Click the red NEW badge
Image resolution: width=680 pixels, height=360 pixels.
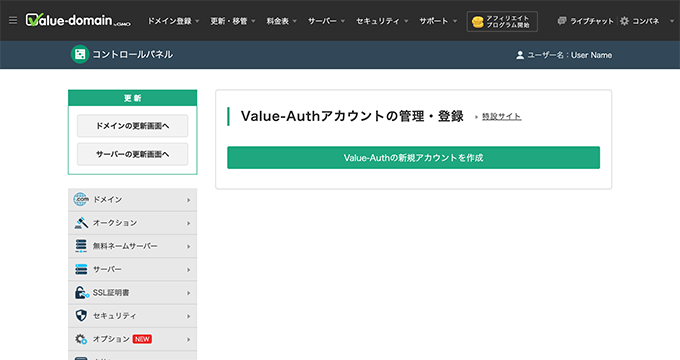(x=142, y=339)
